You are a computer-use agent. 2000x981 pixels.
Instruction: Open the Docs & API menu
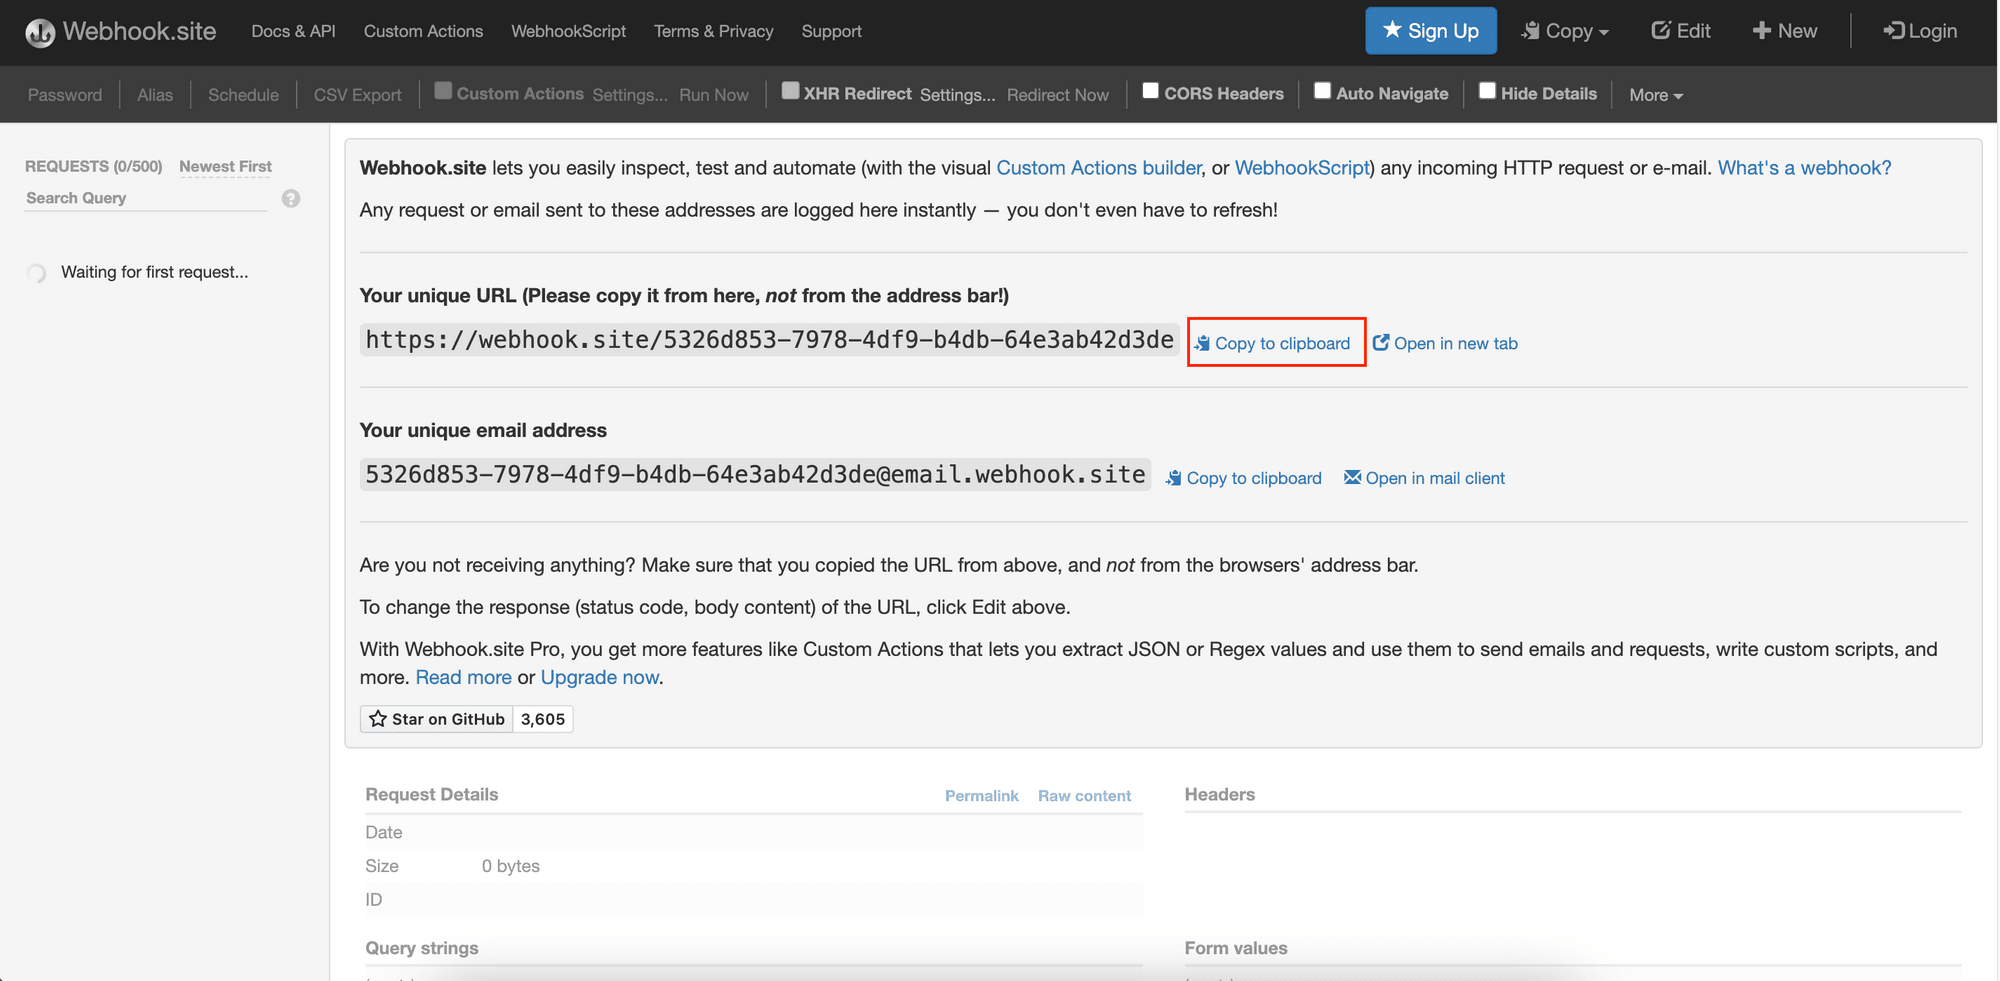[x=293, y=31]
